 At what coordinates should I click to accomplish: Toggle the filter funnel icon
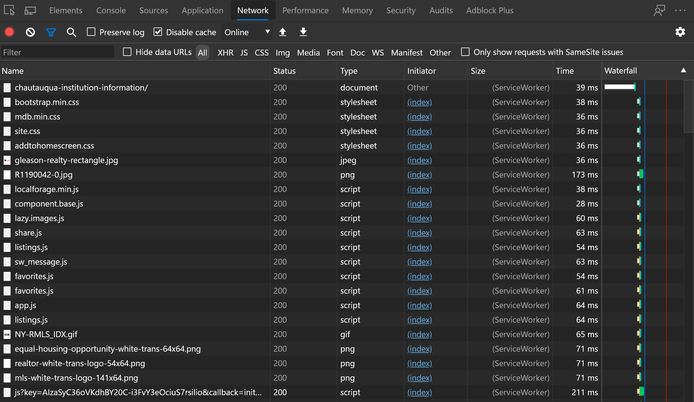tap(51, 32)
